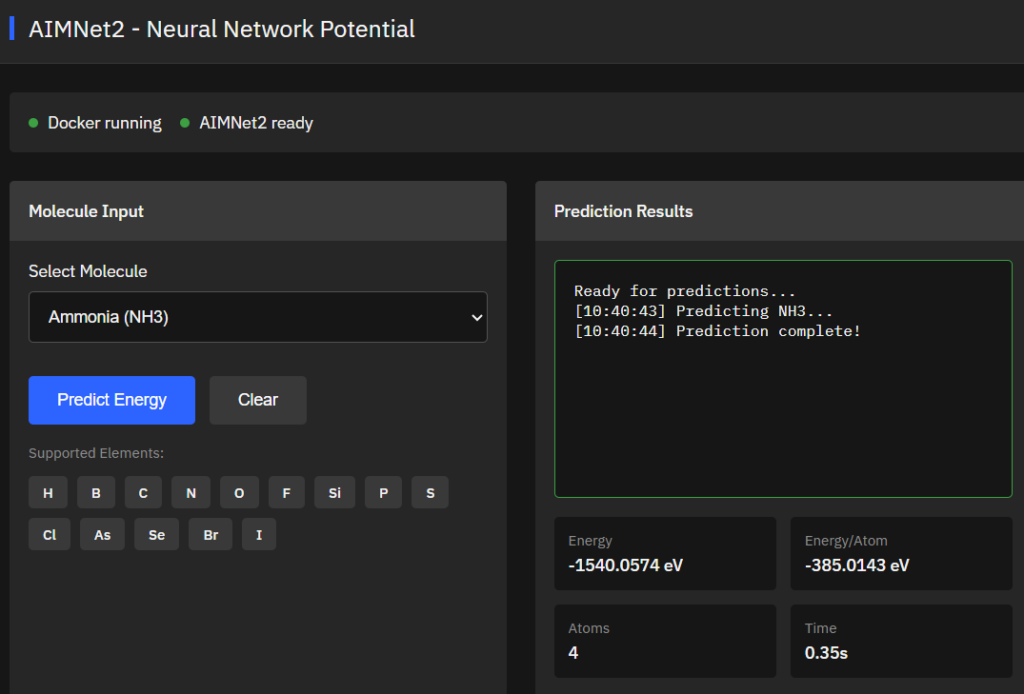Click inside the prediction log console
Viewport: 1024px width, 694px height.
[783, 378]
